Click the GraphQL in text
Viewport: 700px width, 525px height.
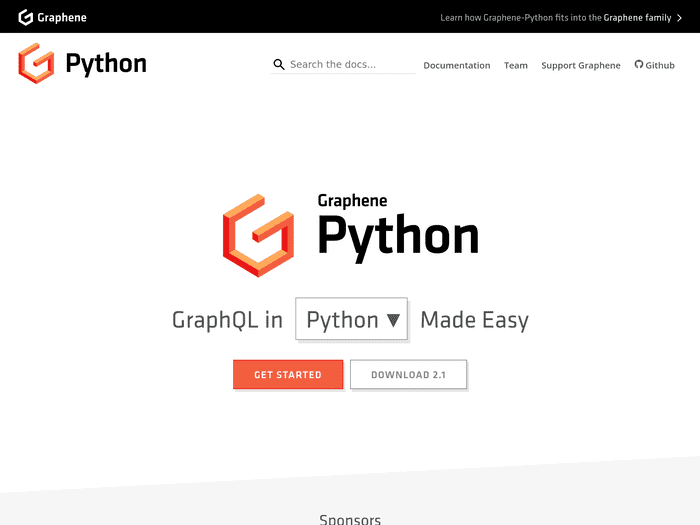[227, 320]
